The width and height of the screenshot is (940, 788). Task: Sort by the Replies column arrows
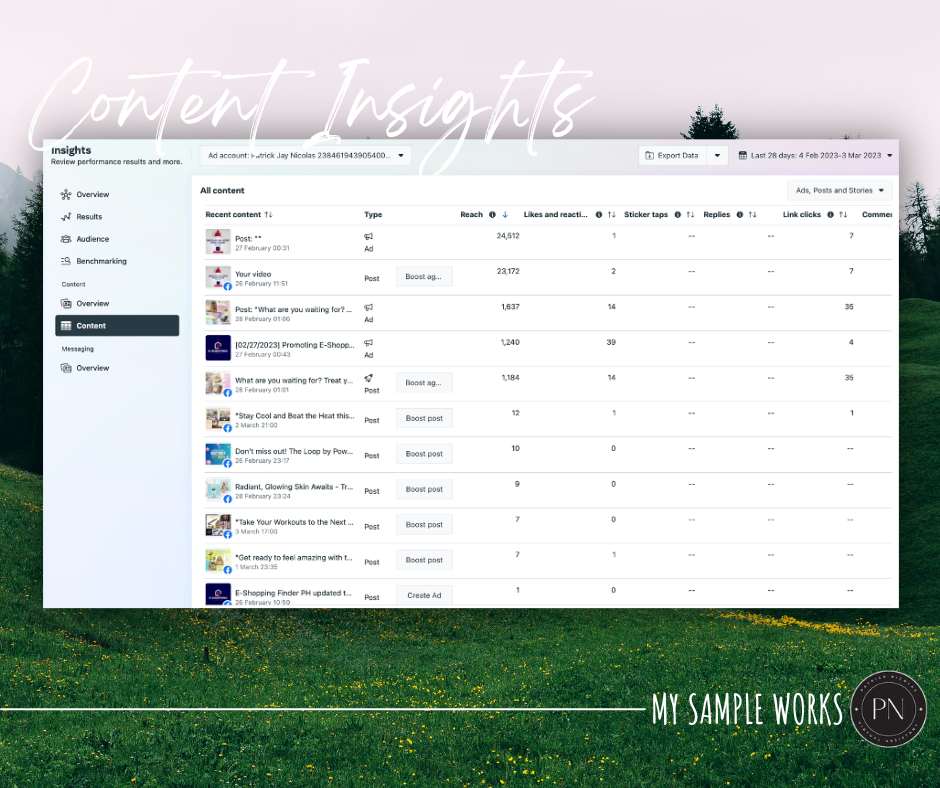point(752,214)
